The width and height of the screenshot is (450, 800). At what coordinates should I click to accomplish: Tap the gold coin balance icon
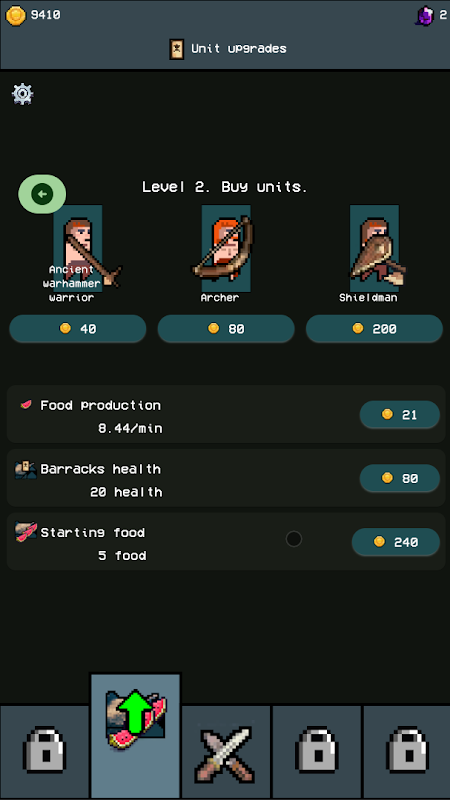pyautogui.click(x=16, y=15)
